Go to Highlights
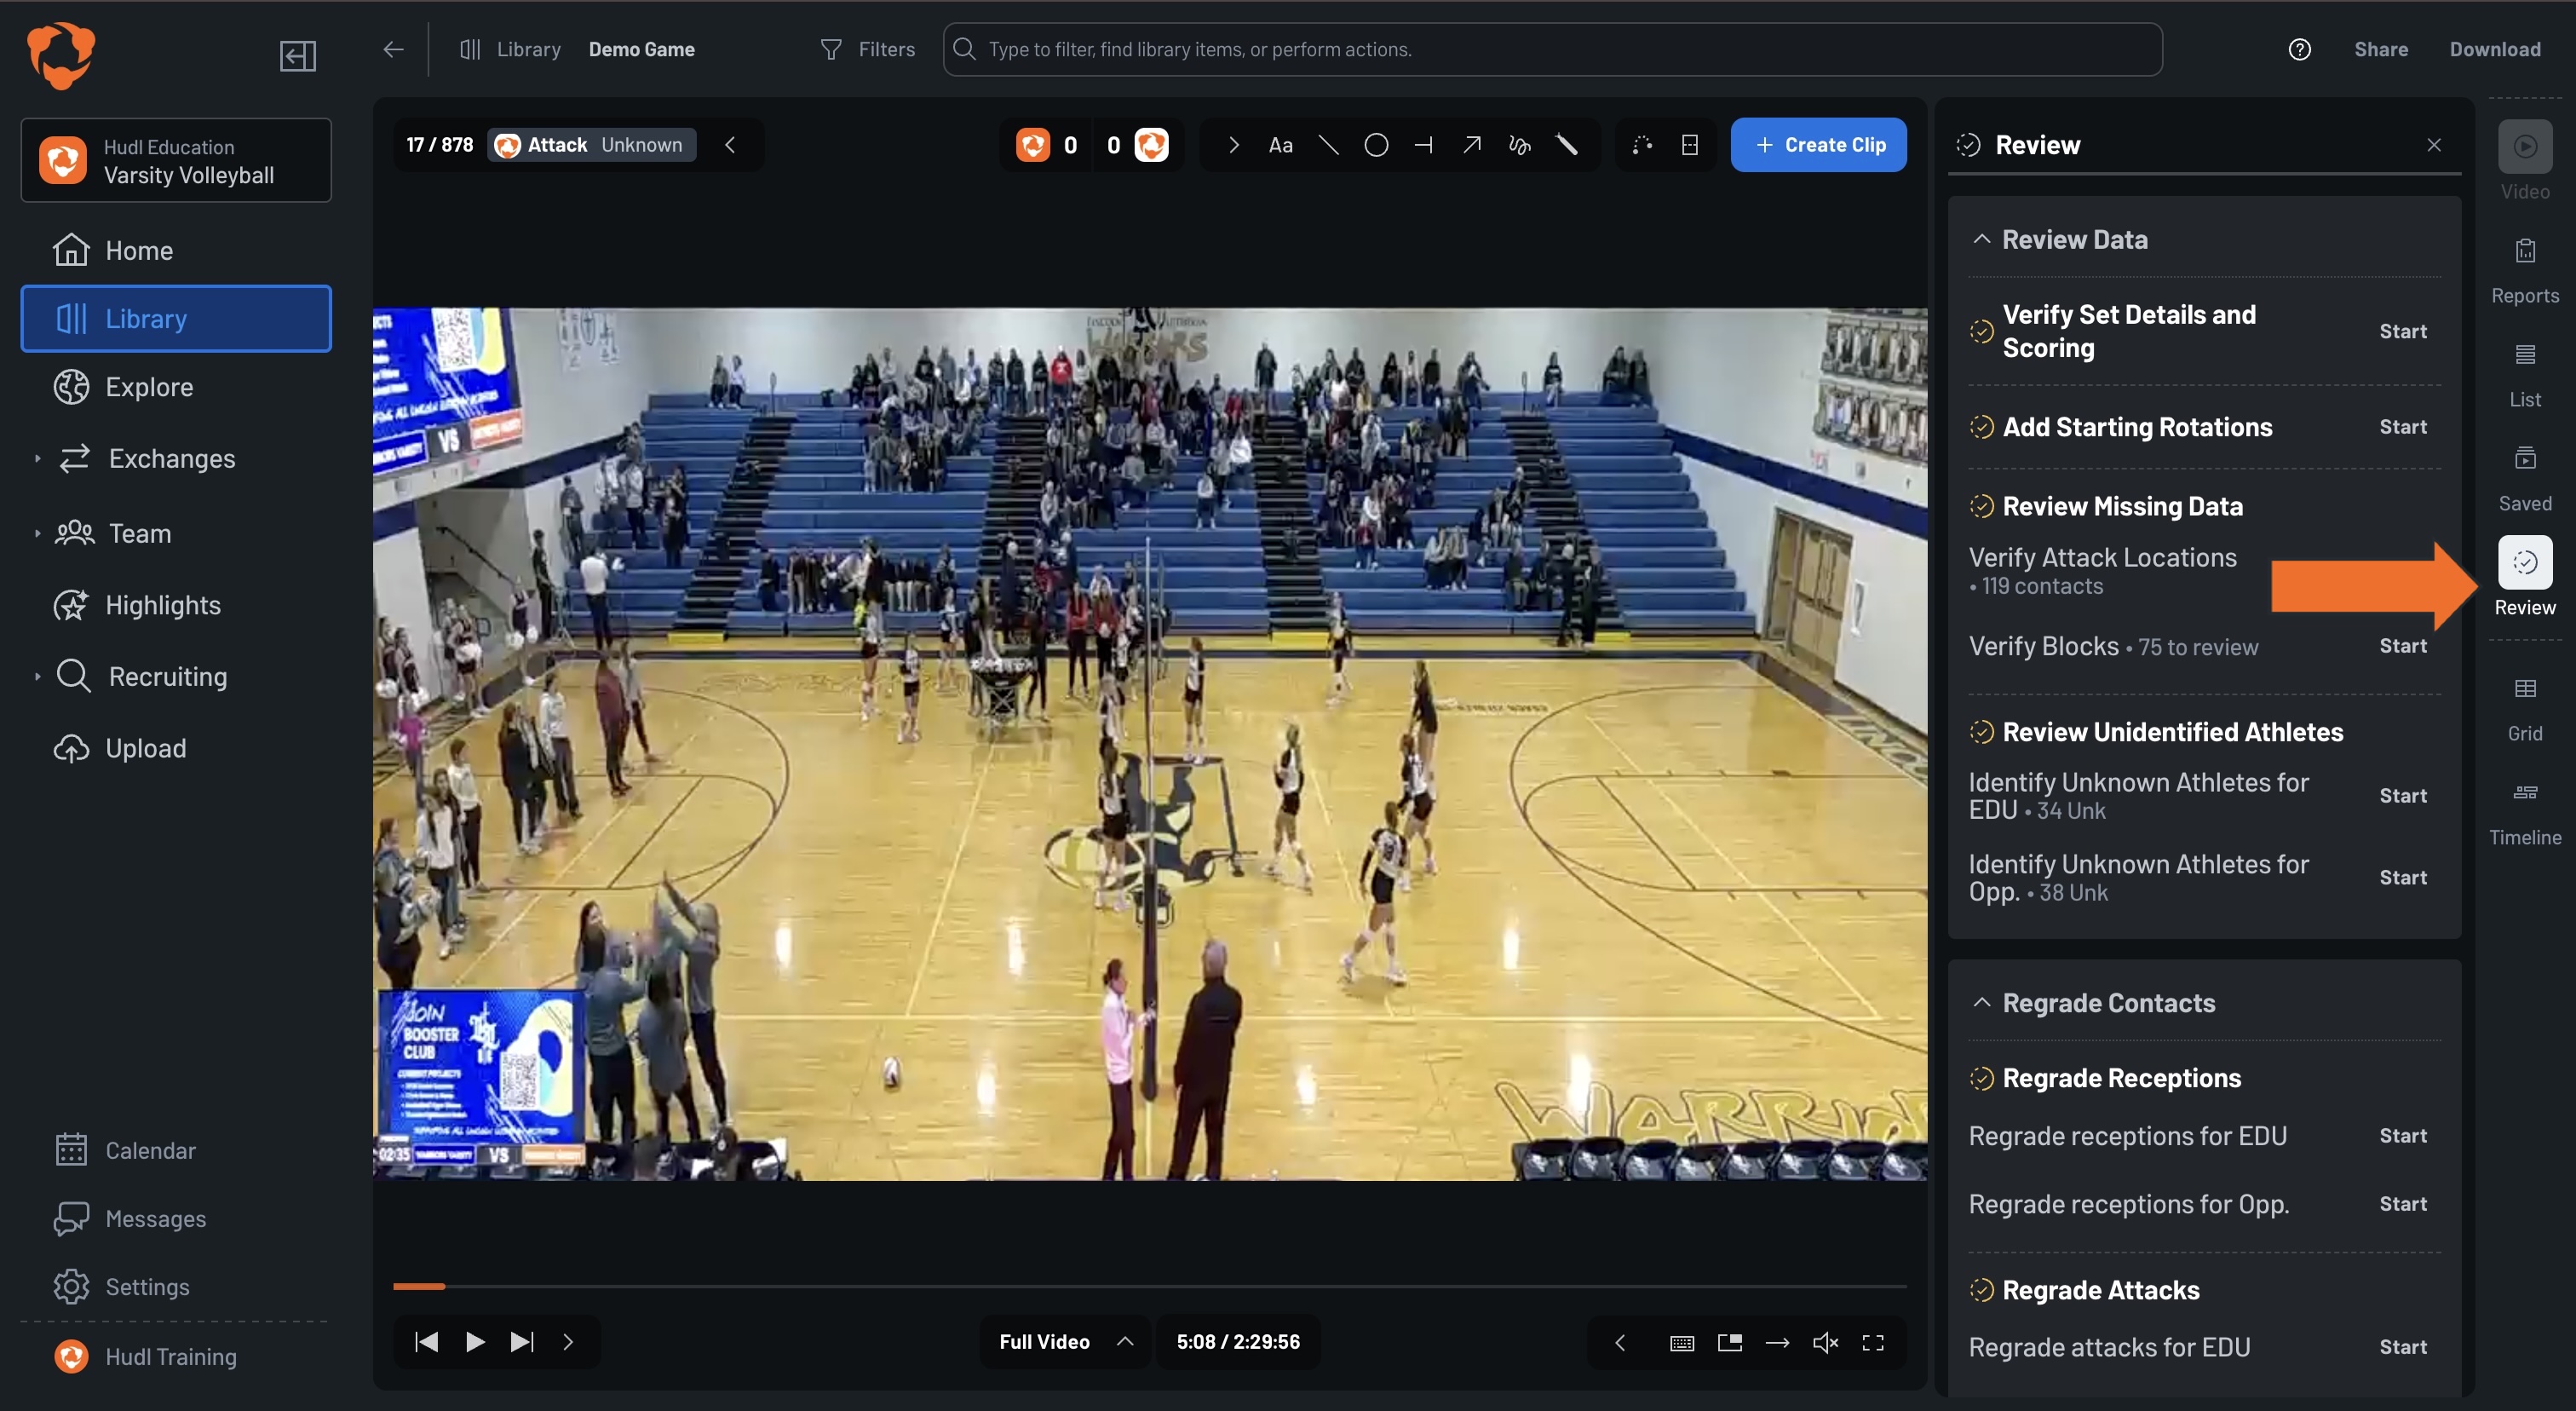This screenshot has height=1411, width=2576. (x=176, y=605)
